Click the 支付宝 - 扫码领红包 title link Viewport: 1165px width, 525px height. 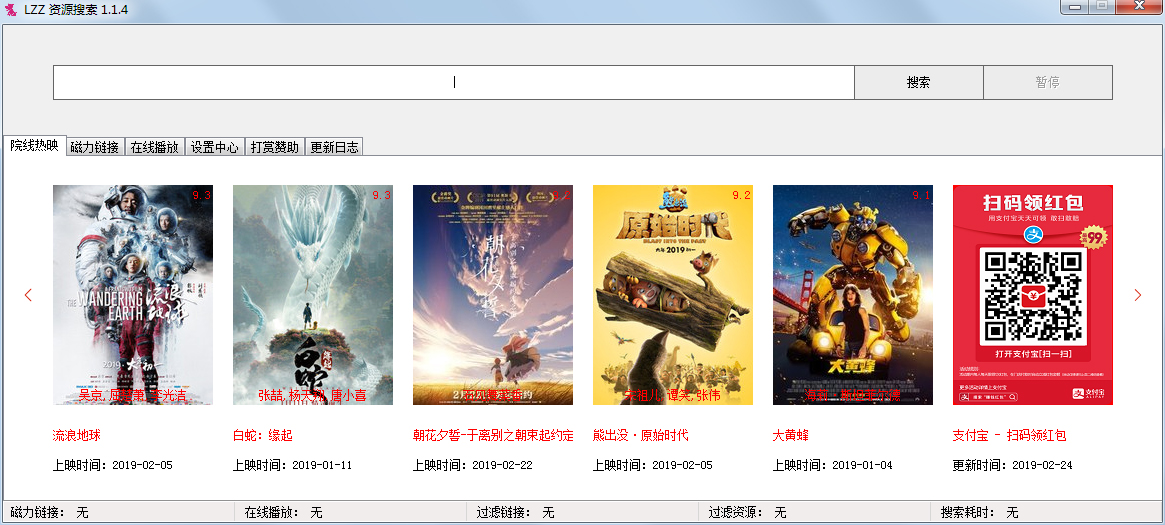coord(1010,436)
